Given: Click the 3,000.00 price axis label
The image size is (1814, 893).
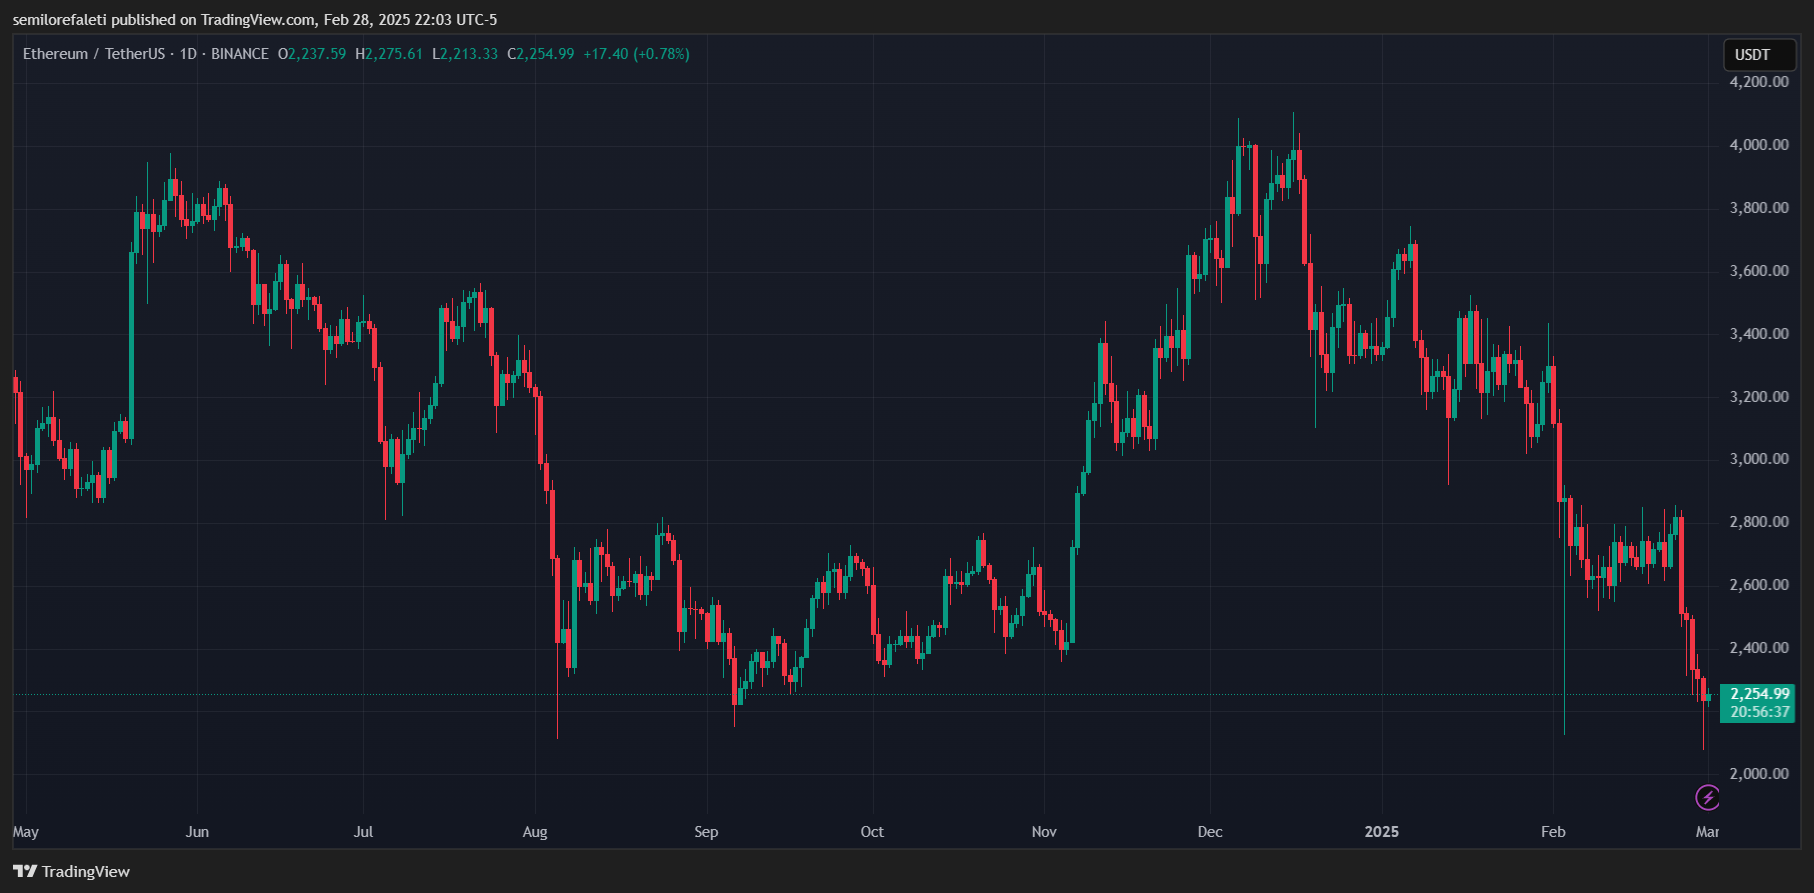Looking at the screenshot, I should (1759, 459).
